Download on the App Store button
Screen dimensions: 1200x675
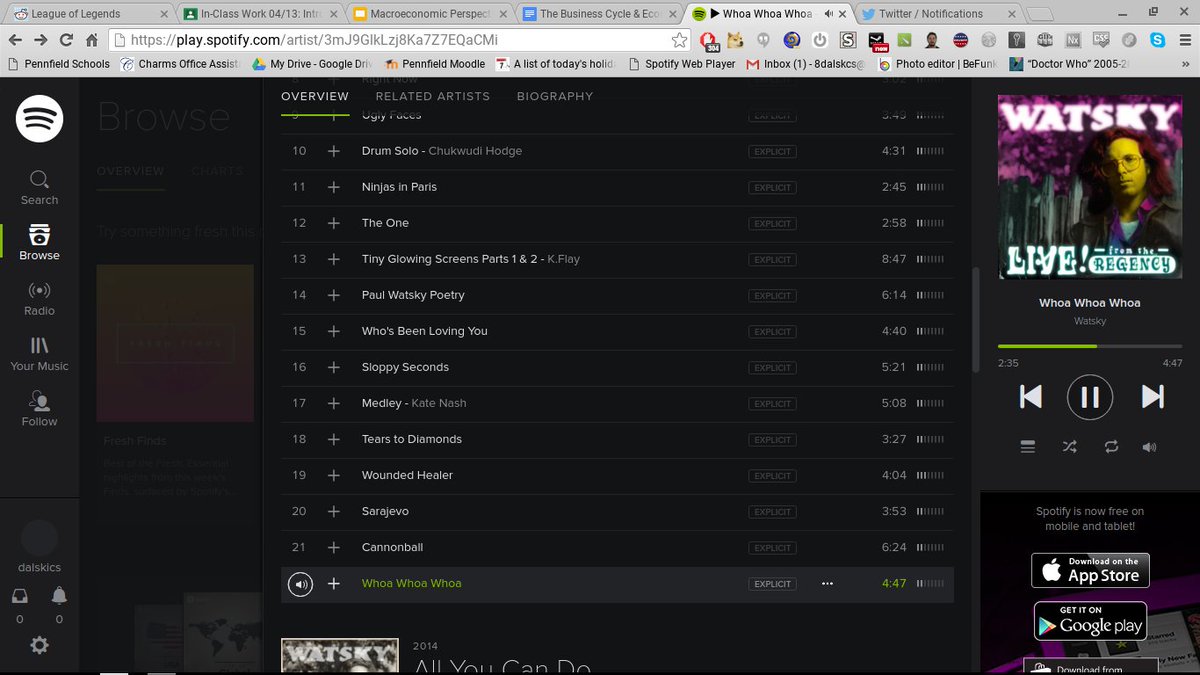click(x=1090, y=570)
